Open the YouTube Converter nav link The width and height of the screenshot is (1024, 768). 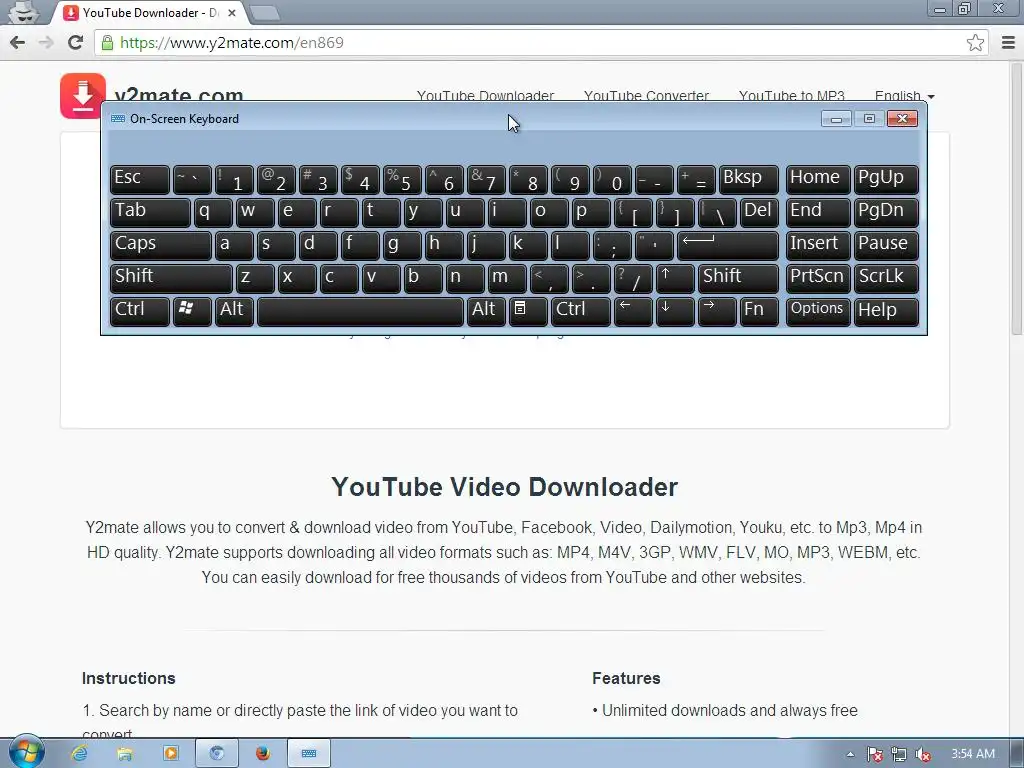pyautogui.click(x=646, y=95)
